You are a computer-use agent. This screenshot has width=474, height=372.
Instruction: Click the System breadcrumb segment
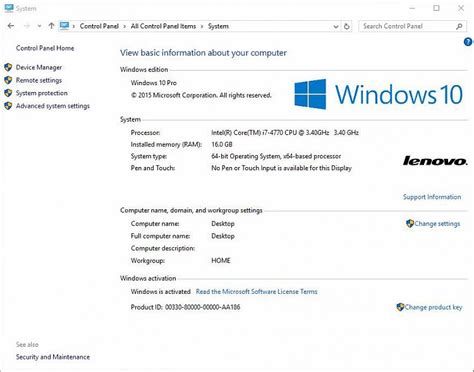(x=218, y=26)
